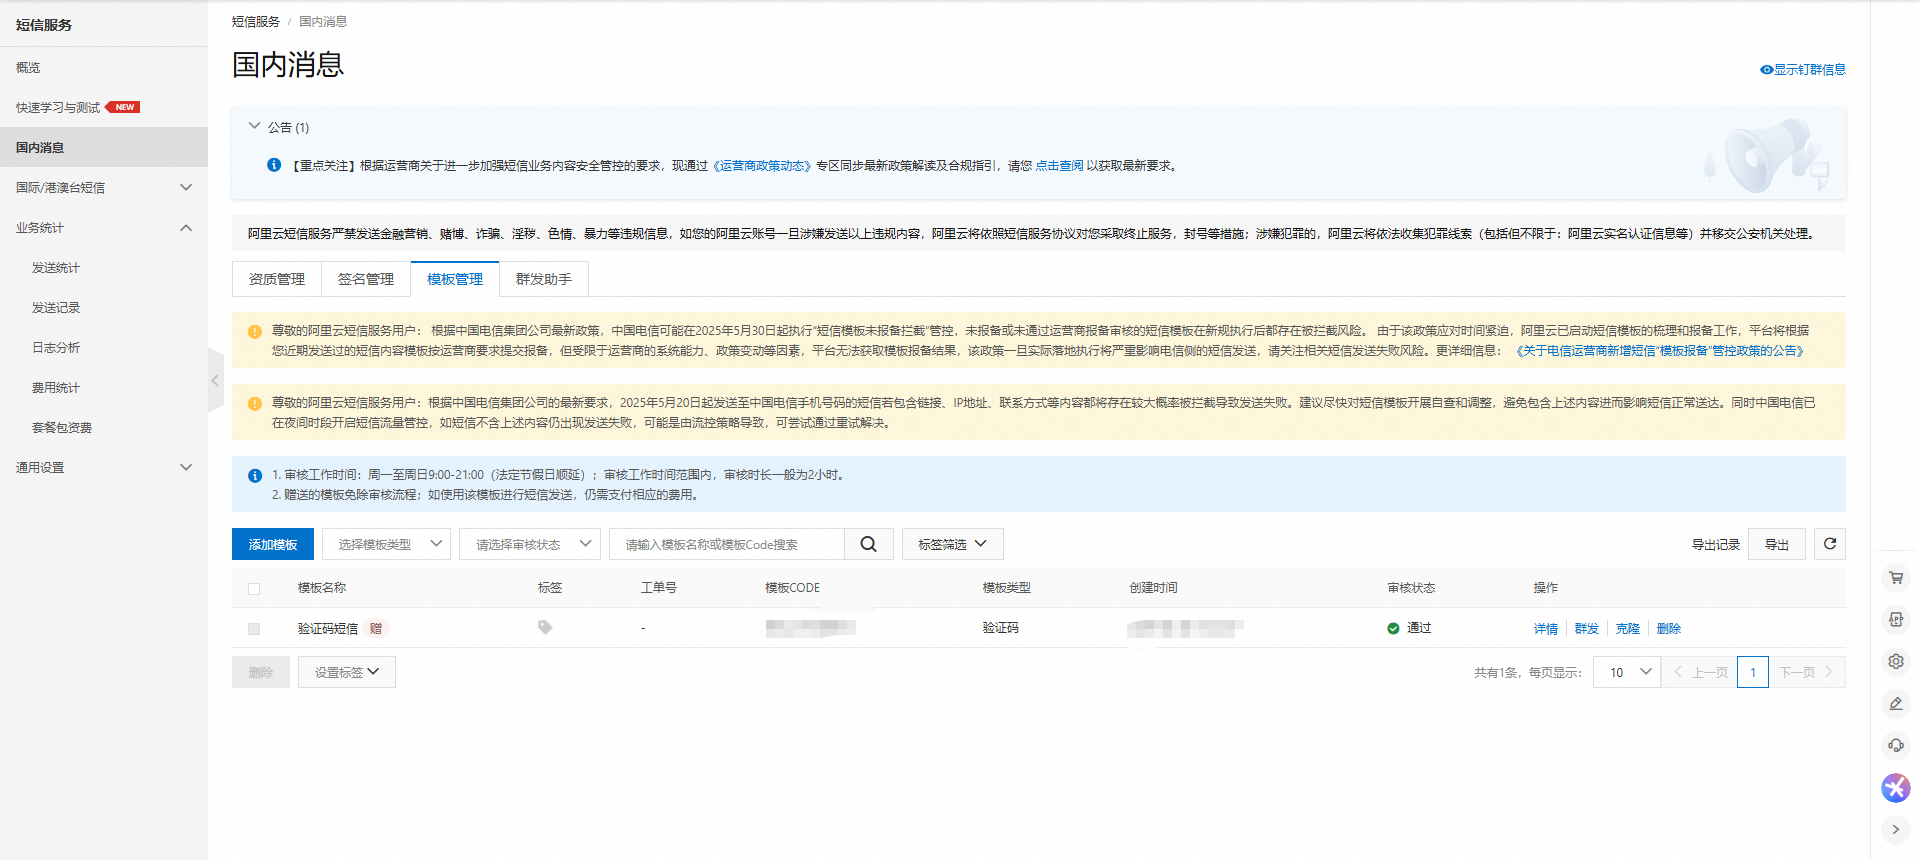Click the 添加模板 button

pos(273,544)
